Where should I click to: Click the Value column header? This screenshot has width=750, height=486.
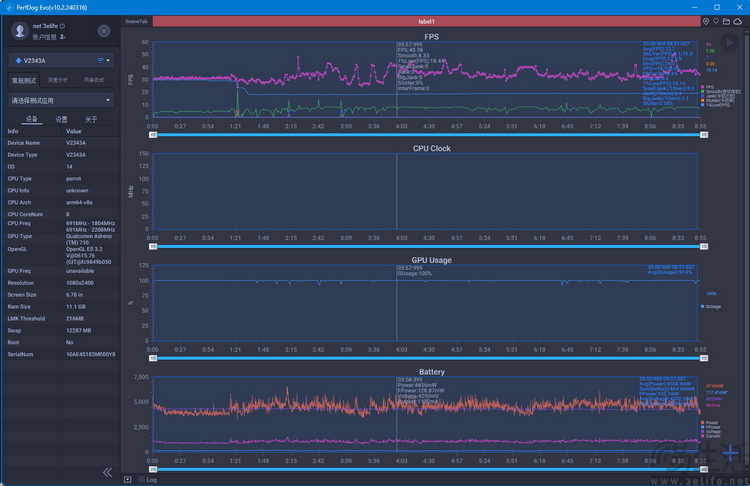pyautogui.click(x=74, y=131)
